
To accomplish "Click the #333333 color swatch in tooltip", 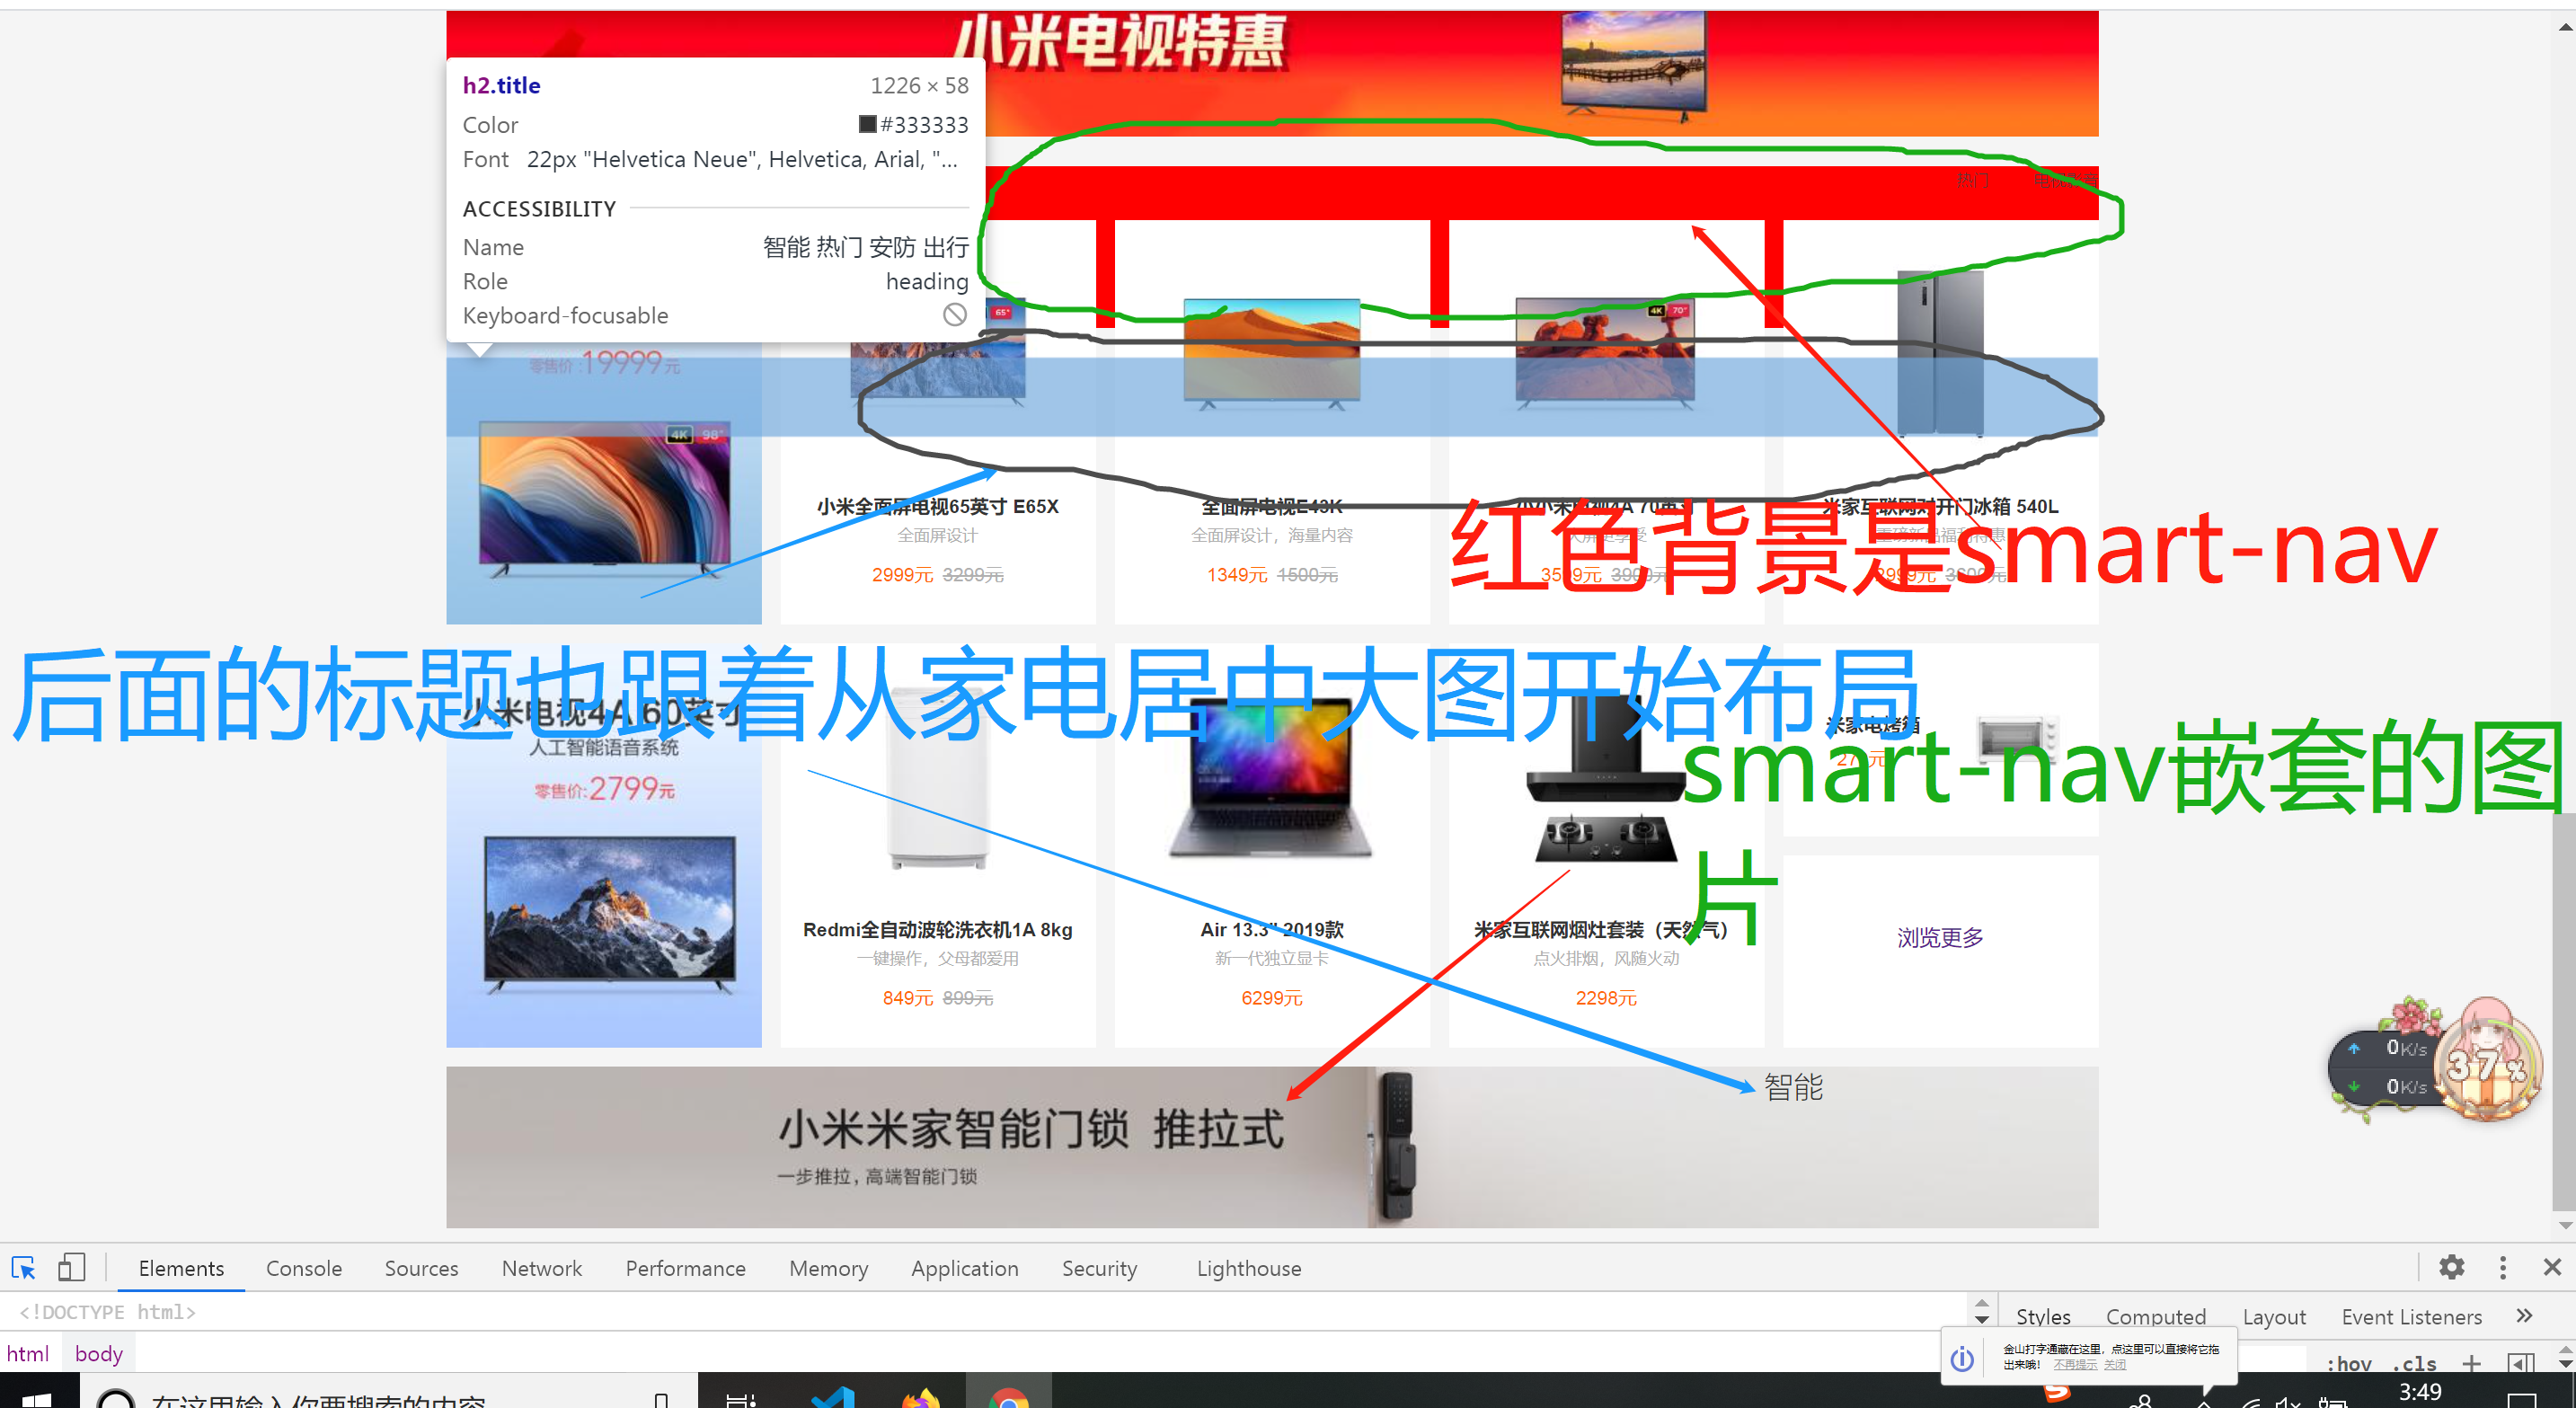I will point(867,124).
